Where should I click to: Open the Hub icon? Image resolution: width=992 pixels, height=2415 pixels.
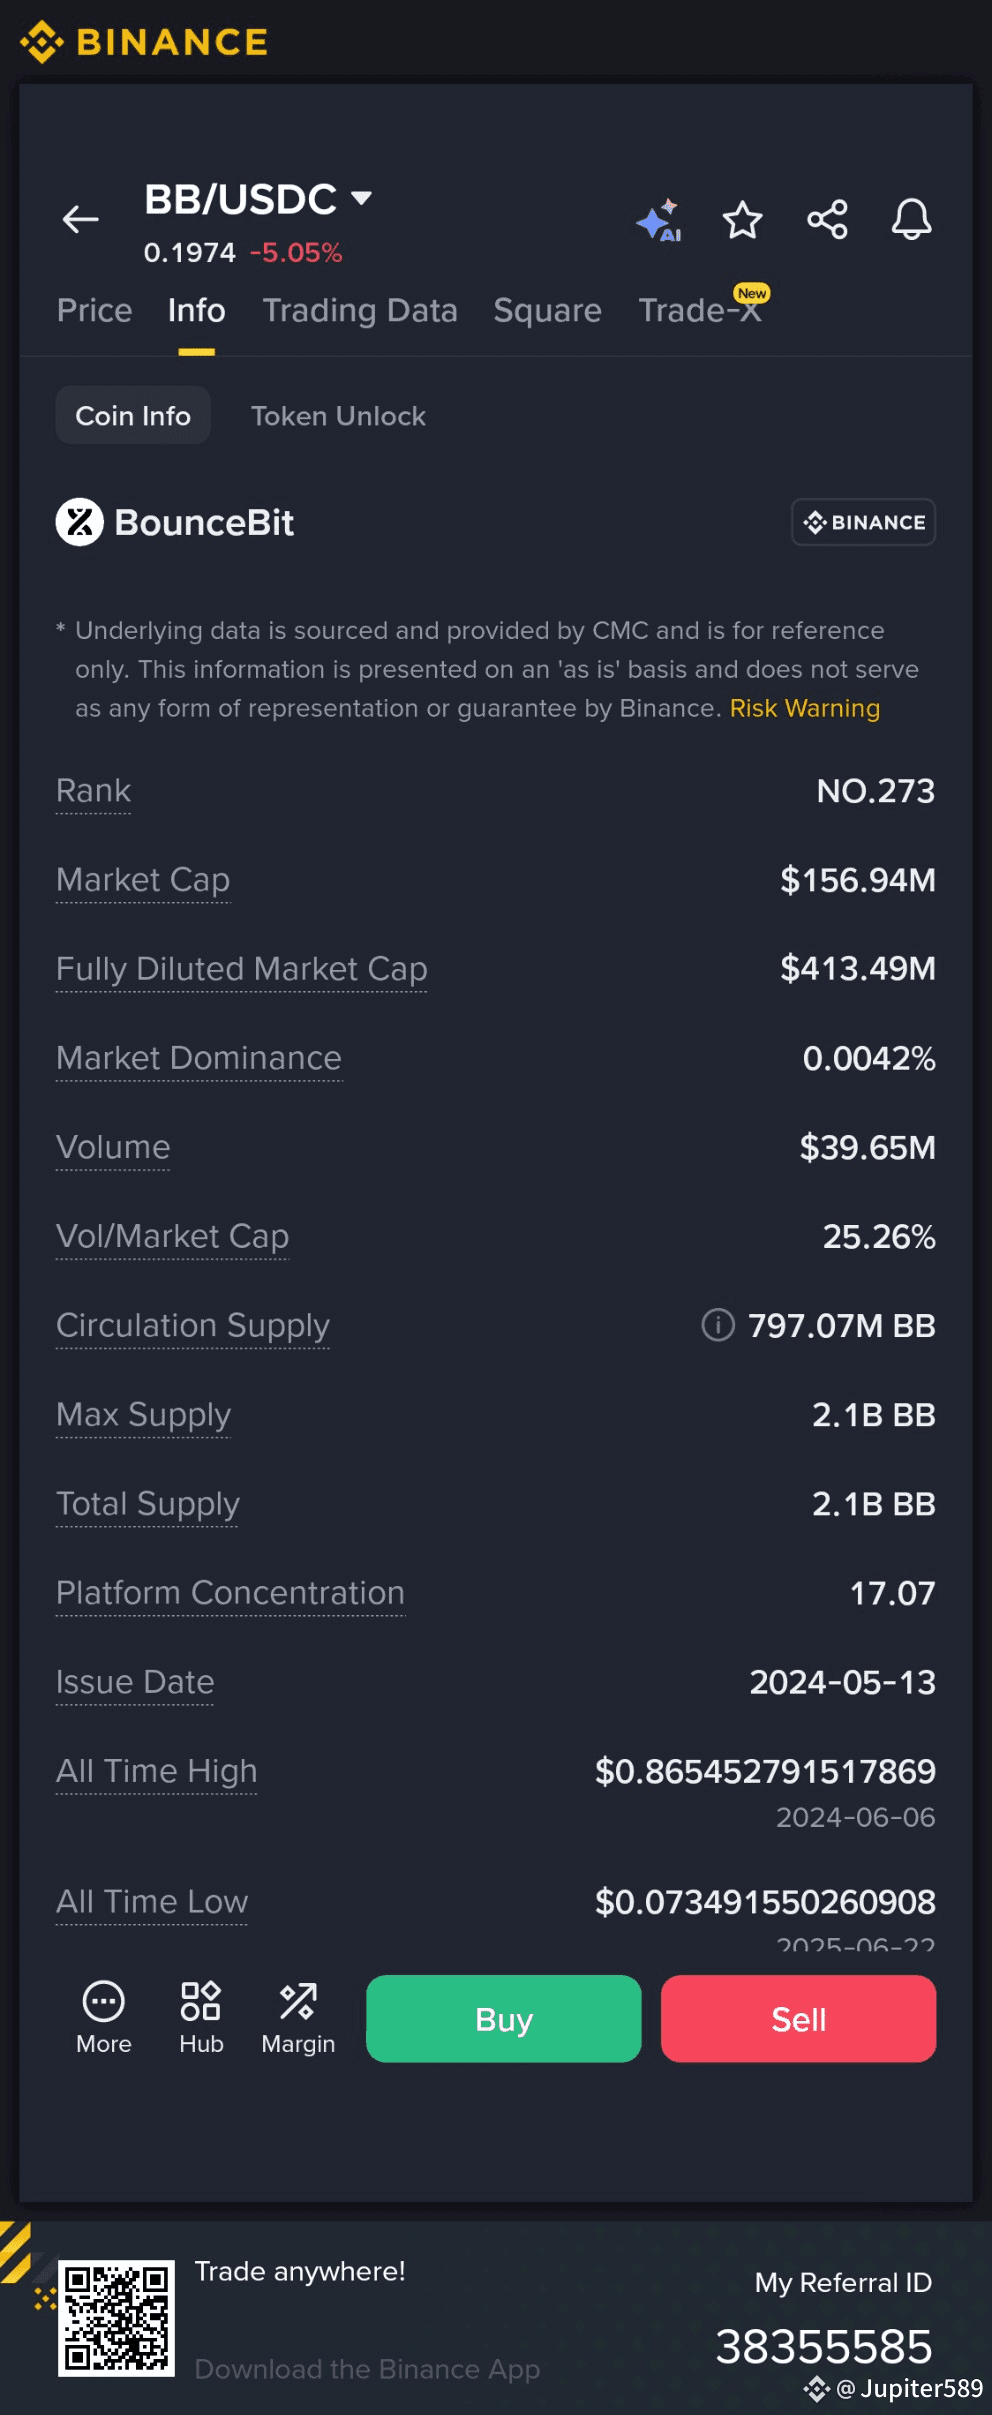tap(201, 2017)
